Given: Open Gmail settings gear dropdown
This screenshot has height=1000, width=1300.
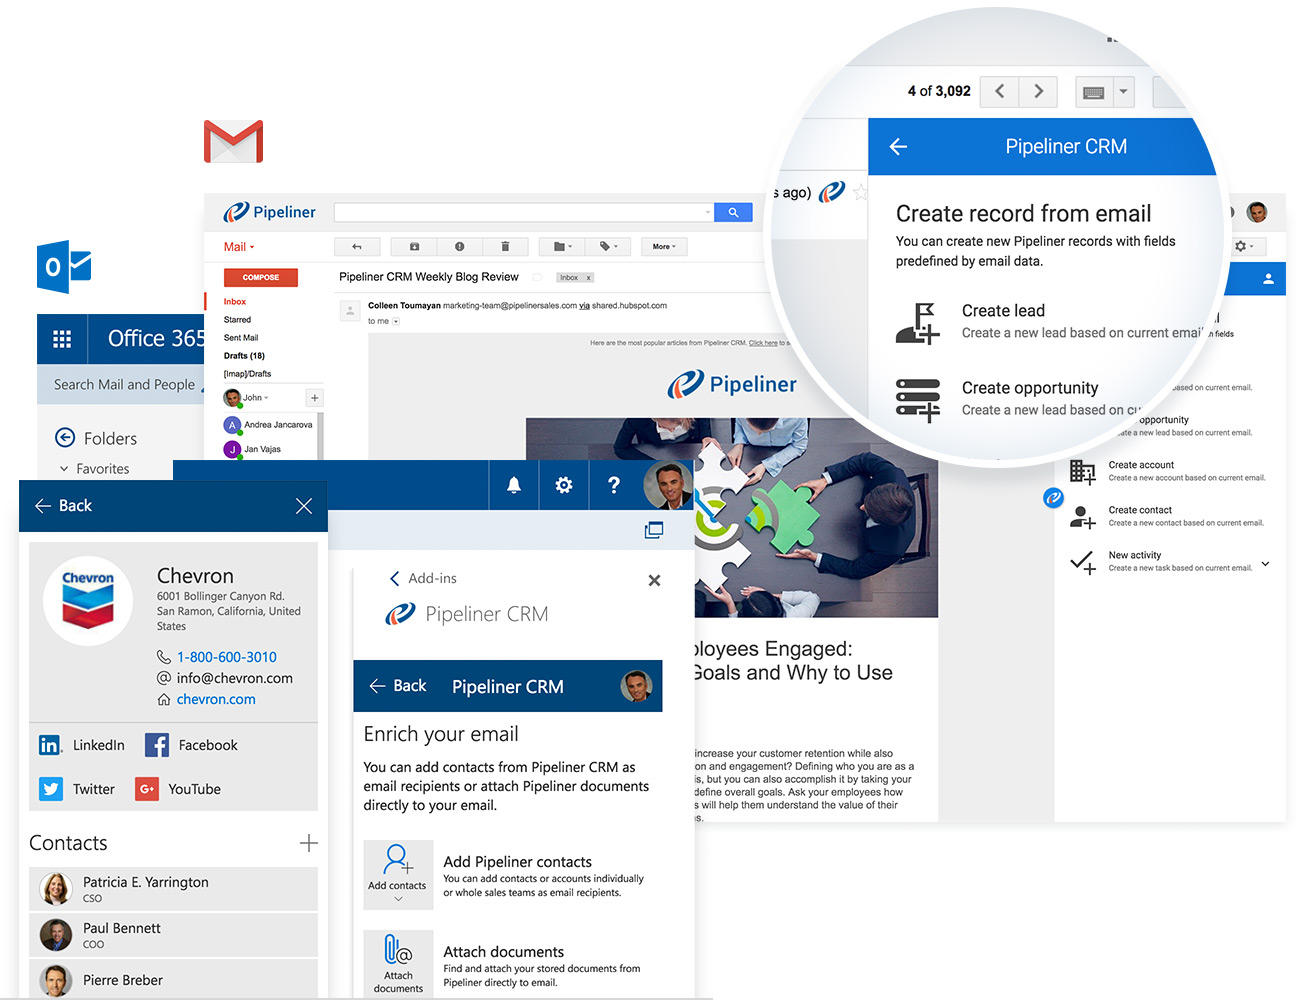Looking at the screenshot, I should click(1245, 246).
